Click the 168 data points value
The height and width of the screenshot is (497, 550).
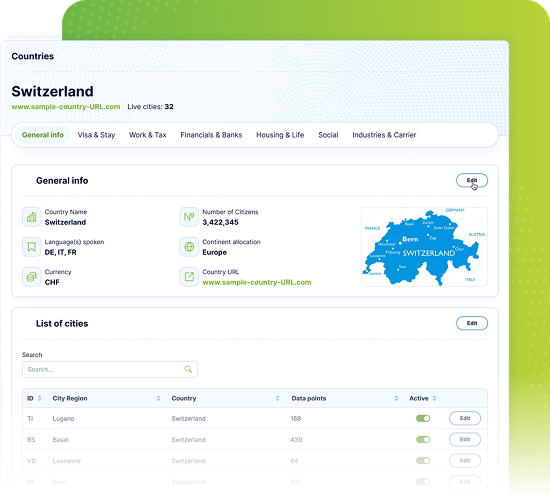coord(296,418)
